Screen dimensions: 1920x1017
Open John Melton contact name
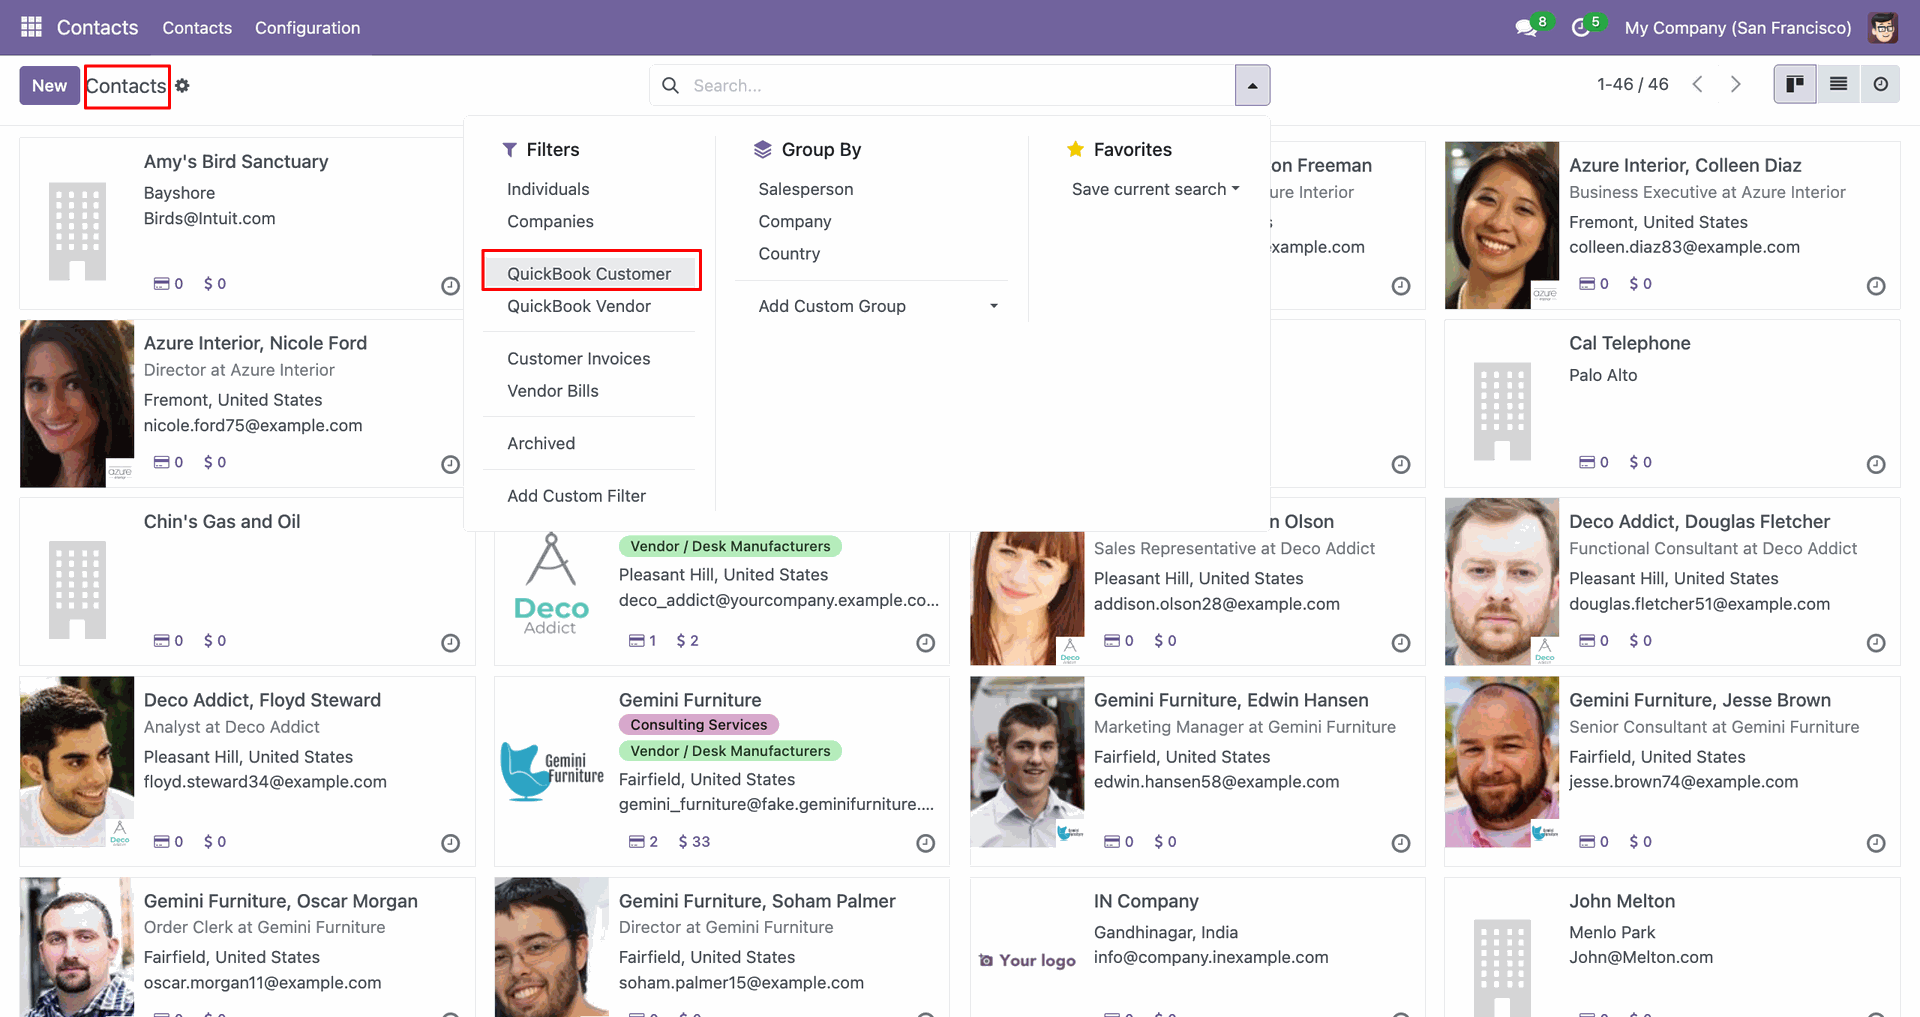pyautogui.click(x=1622, y=901)
